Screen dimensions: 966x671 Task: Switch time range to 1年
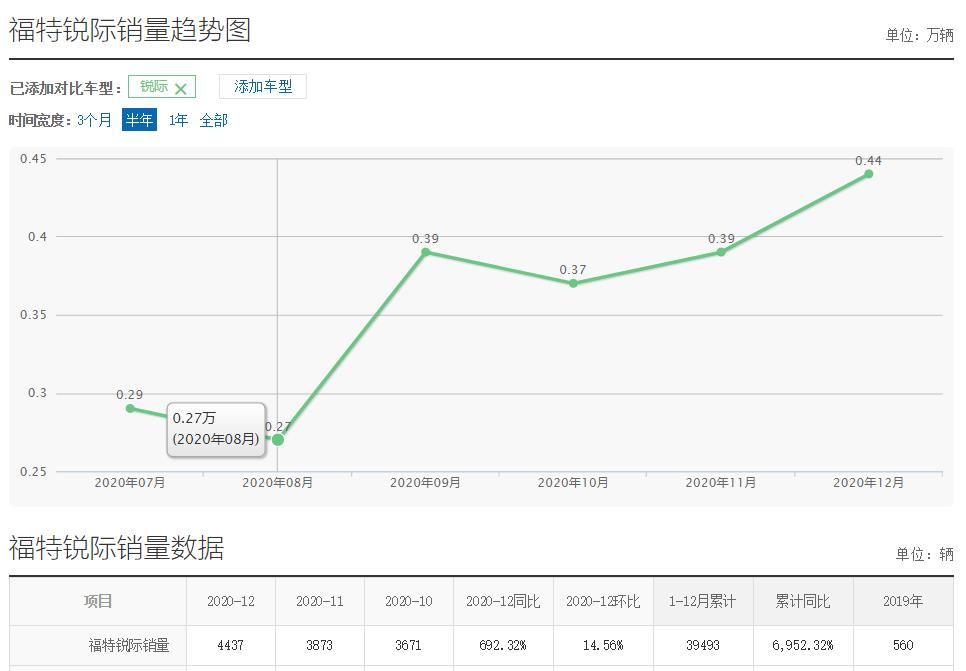[x=178, y=120]
